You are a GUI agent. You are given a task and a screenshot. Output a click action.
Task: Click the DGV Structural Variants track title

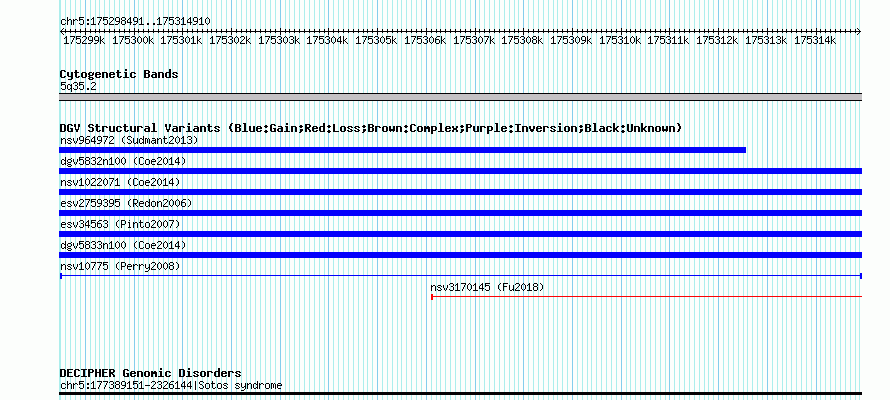pos(371,128)
